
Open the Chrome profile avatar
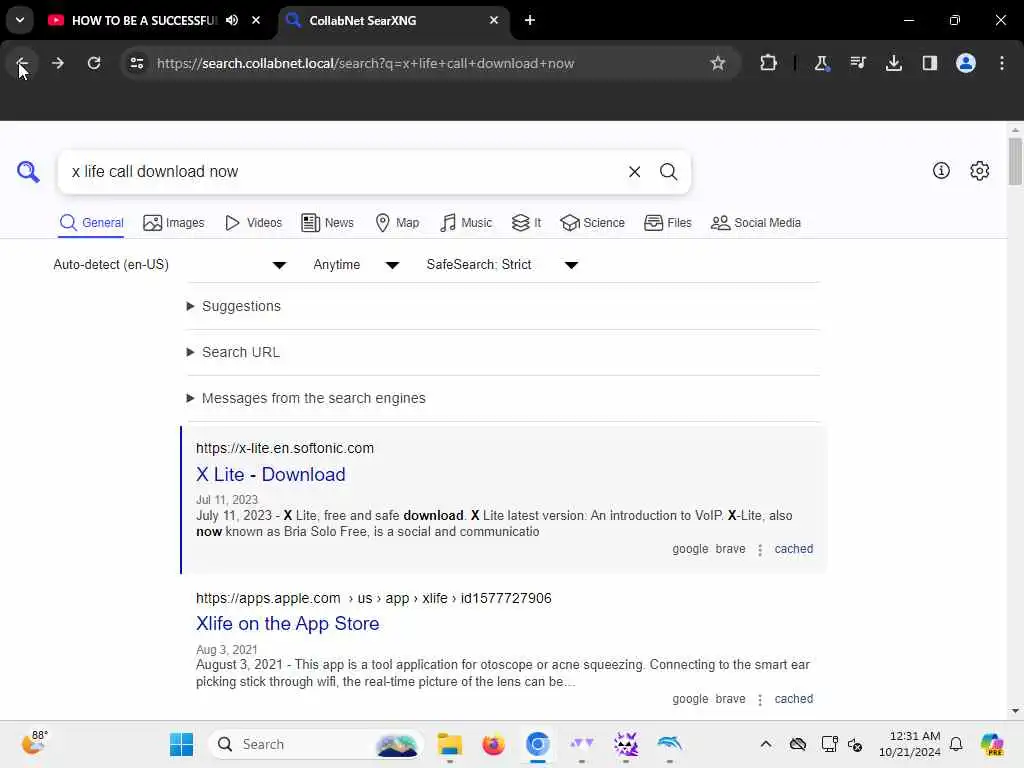pos(966,63)
